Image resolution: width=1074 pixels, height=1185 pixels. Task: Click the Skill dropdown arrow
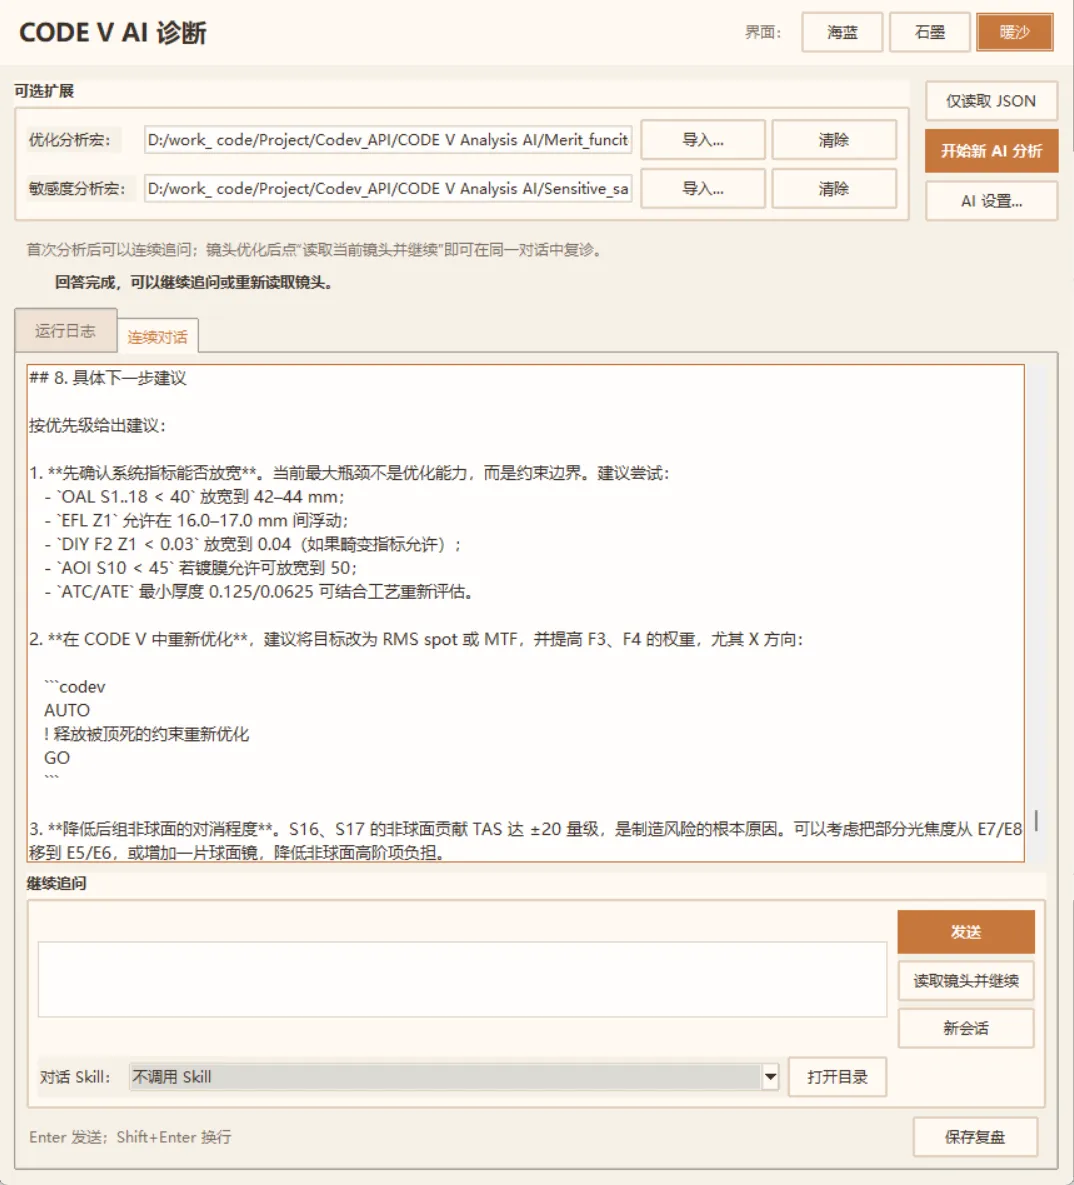pyautogui.click(x=770, y=1077)
